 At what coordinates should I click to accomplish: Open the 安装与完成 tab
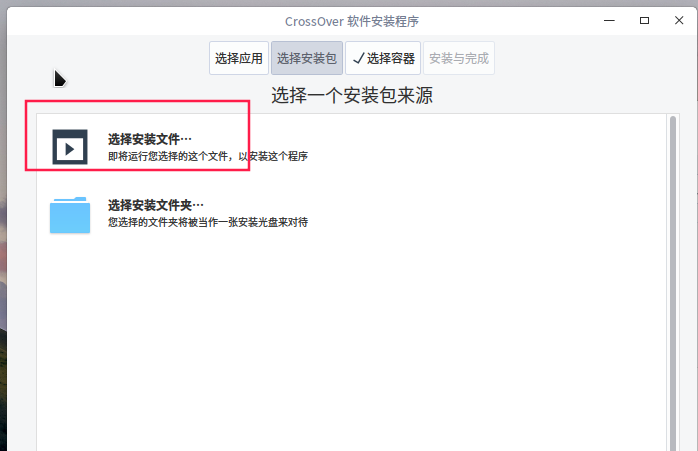point(459,58)
